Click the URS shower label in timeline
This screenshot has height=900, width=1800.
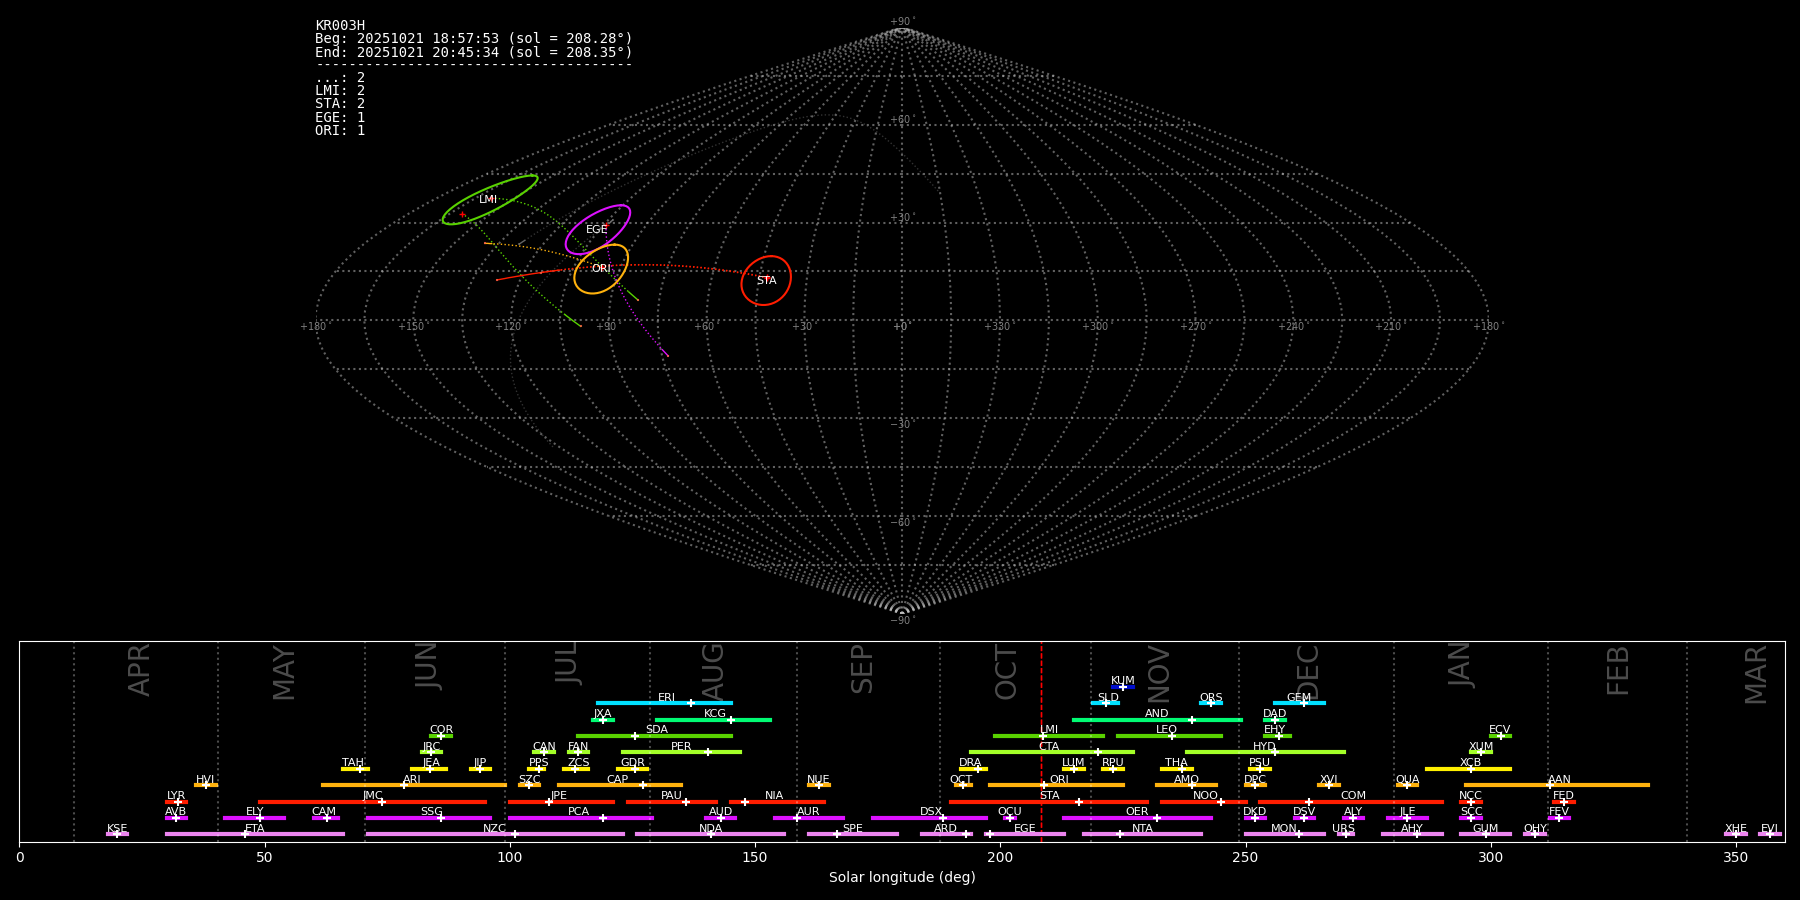[x=1343, y=829]
